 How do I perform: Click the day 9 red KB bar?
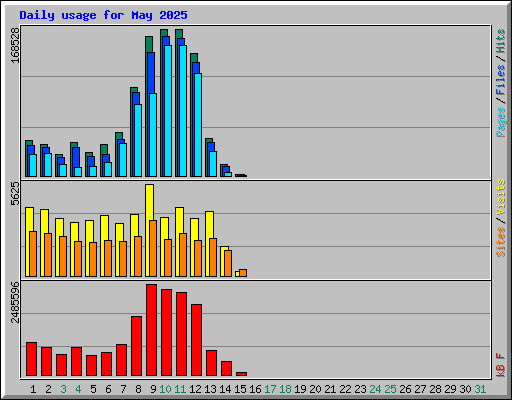151,330
